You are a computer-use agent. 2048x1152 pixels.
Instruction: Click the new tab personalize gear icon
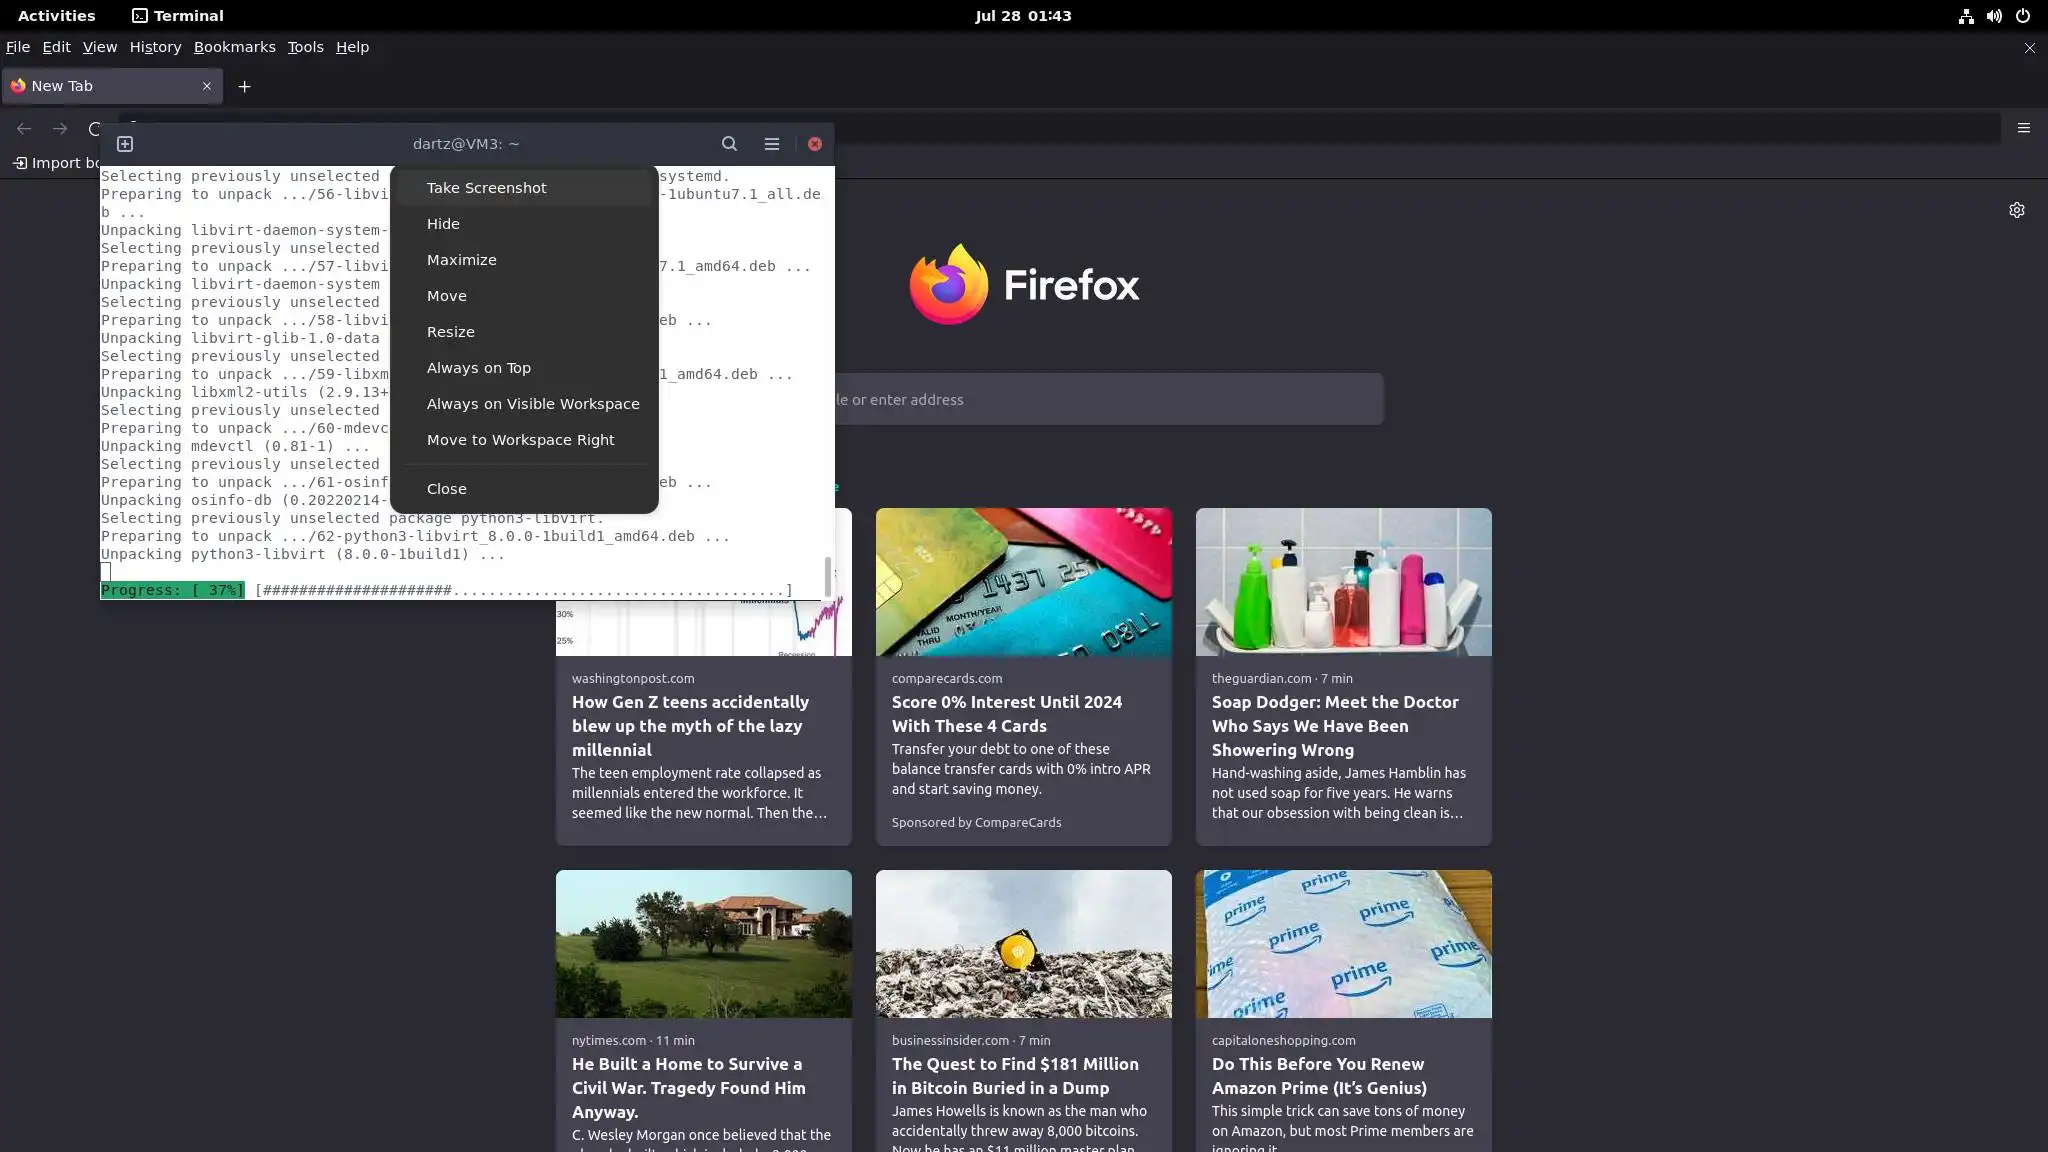pyautogui.click(x=2016, y=210)
